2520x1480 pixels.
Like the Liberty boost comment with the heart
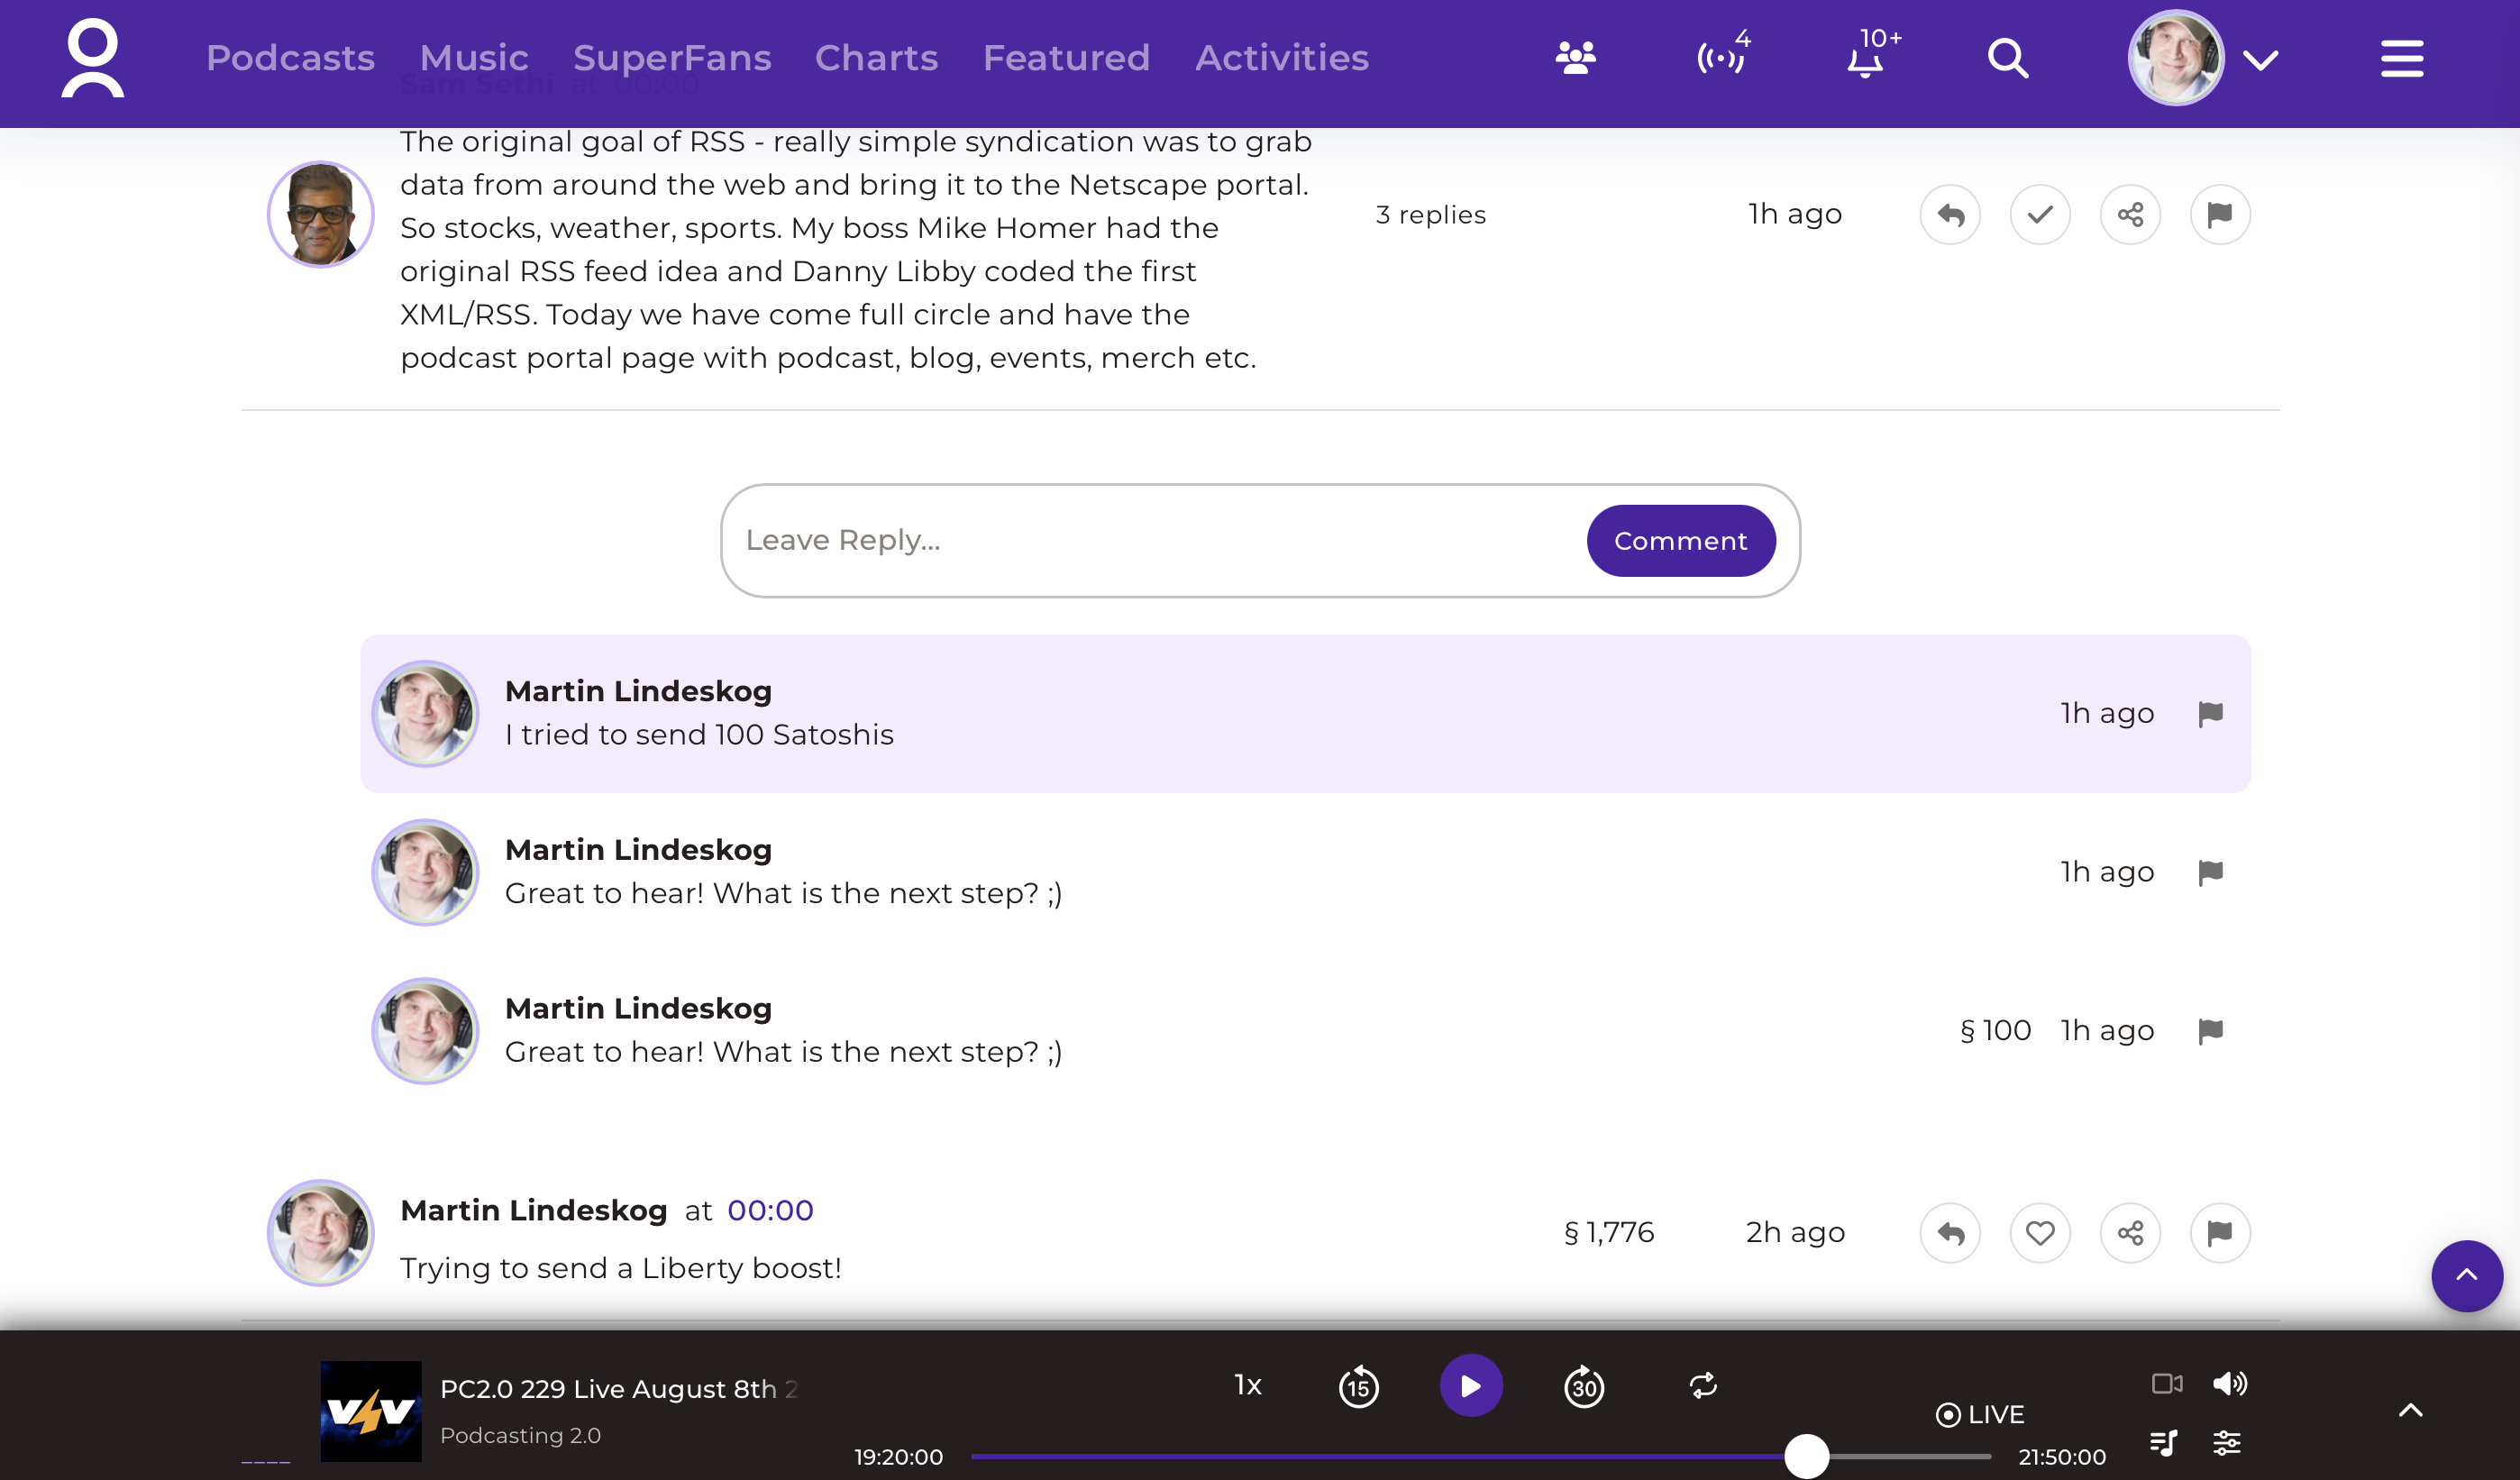2040,1233
